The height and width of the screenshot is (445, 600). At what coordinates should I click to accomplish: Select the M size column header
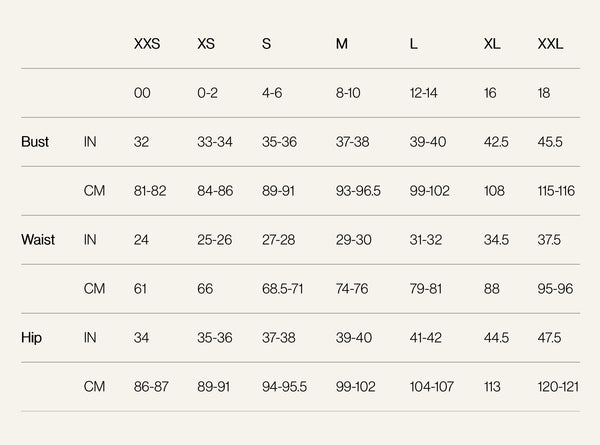pyautogui.click(x=342, y=44)
